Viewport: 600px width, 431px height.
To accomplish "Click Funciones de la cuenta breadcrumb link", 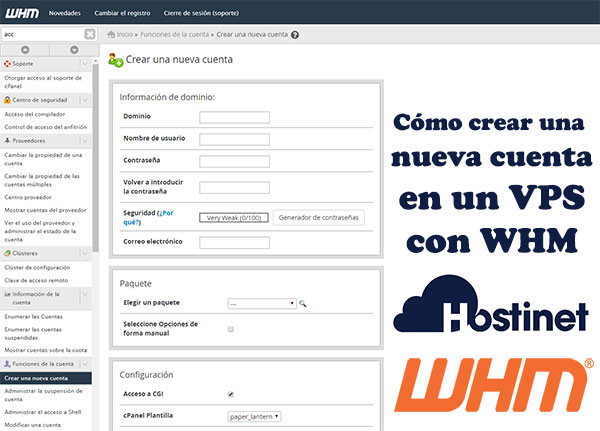I will [174, 34].
